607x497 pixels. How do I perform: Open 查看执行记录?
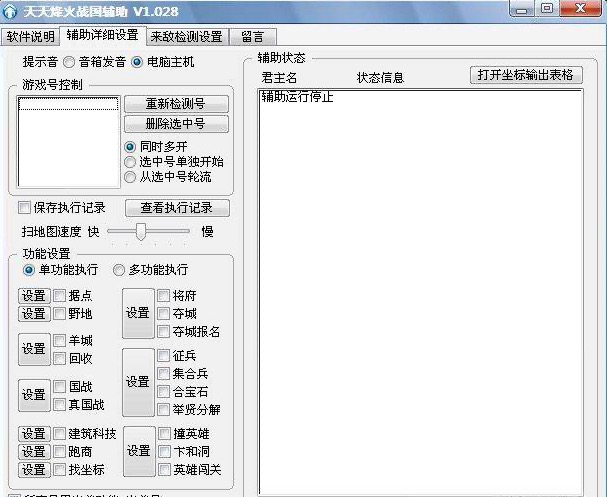pos(177,208)
